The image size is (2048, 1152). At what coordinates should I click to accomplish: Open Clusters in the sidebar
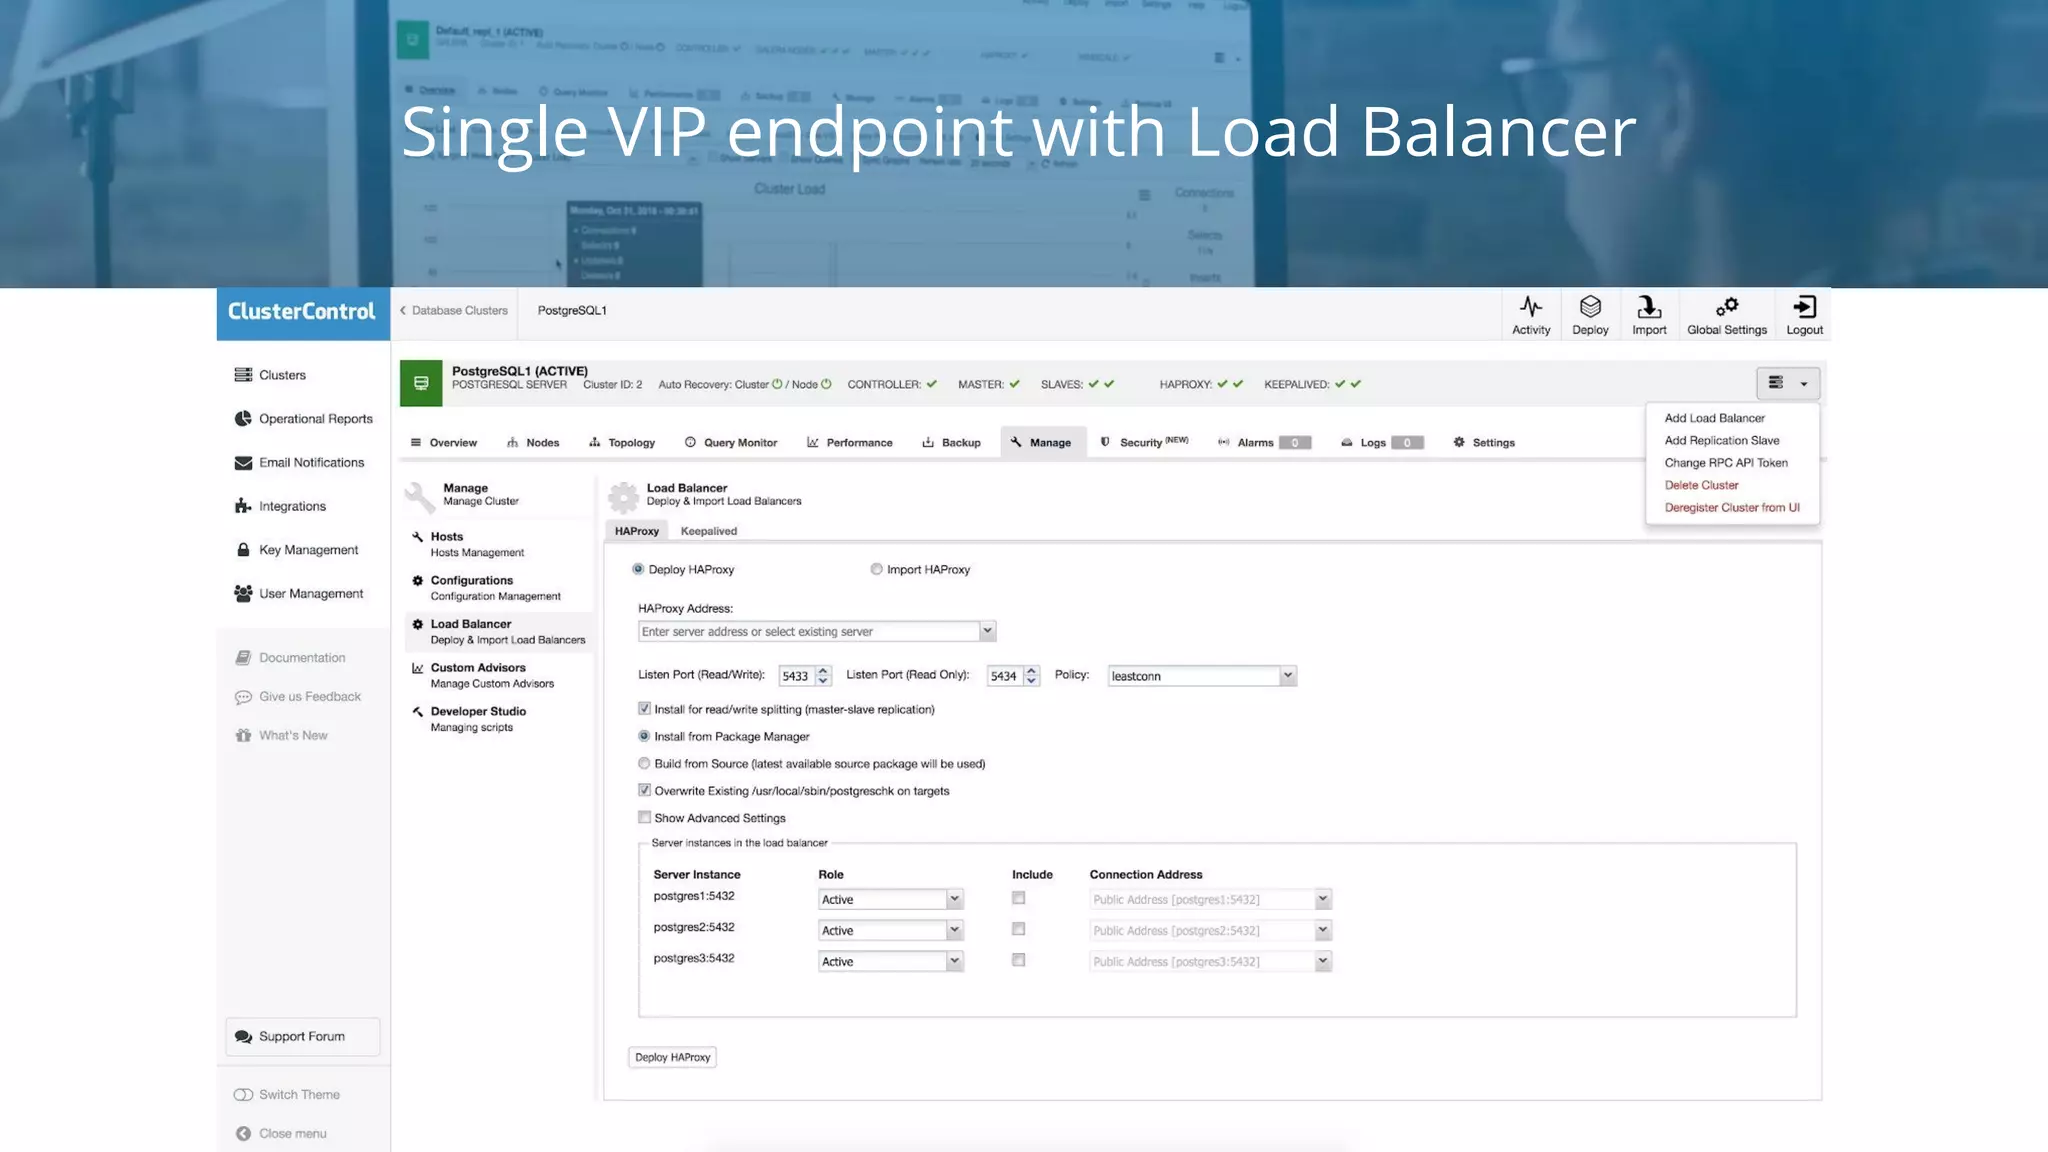[270, 375]
